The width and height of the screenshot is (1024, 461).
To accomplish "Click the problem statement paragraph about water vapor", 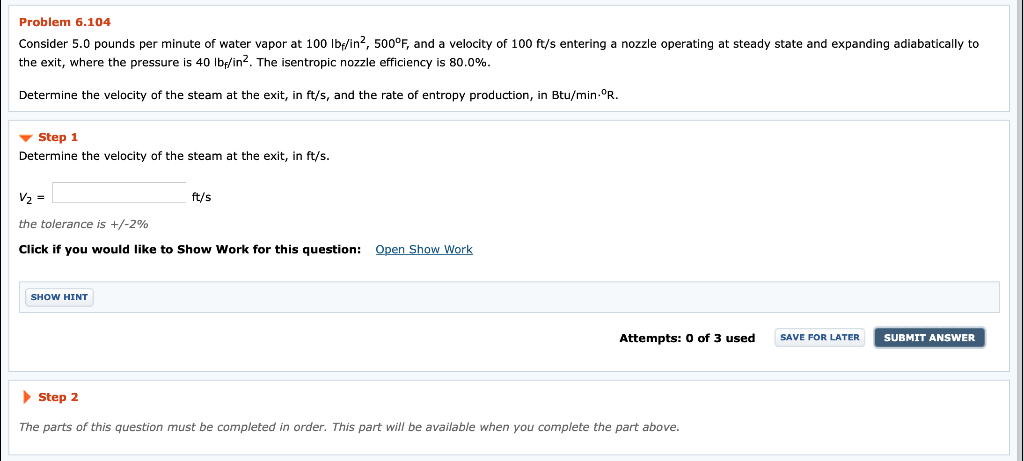I will tap(499, 54).
